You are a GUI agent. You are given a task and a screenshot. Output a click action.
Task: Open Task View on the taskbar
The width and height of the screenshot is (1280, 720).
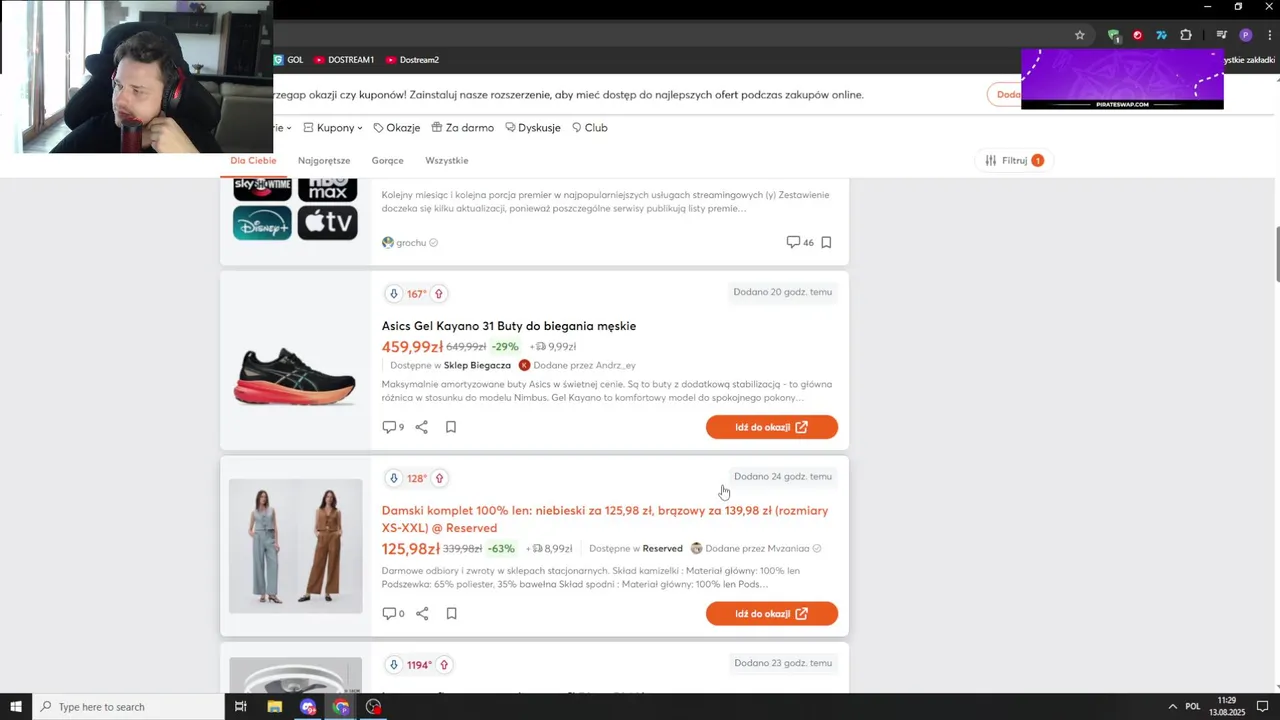240,707
